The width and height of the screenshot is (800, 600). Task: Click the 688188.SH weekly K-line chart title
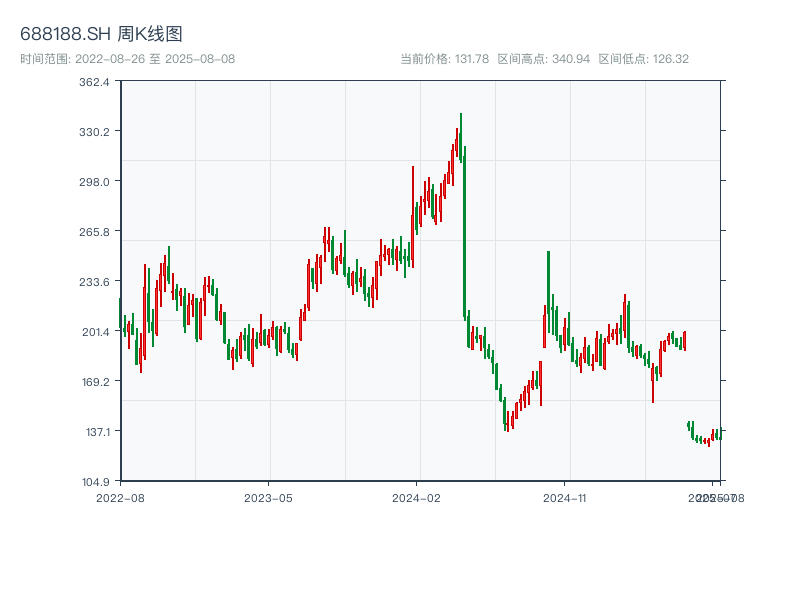point(101,35)
